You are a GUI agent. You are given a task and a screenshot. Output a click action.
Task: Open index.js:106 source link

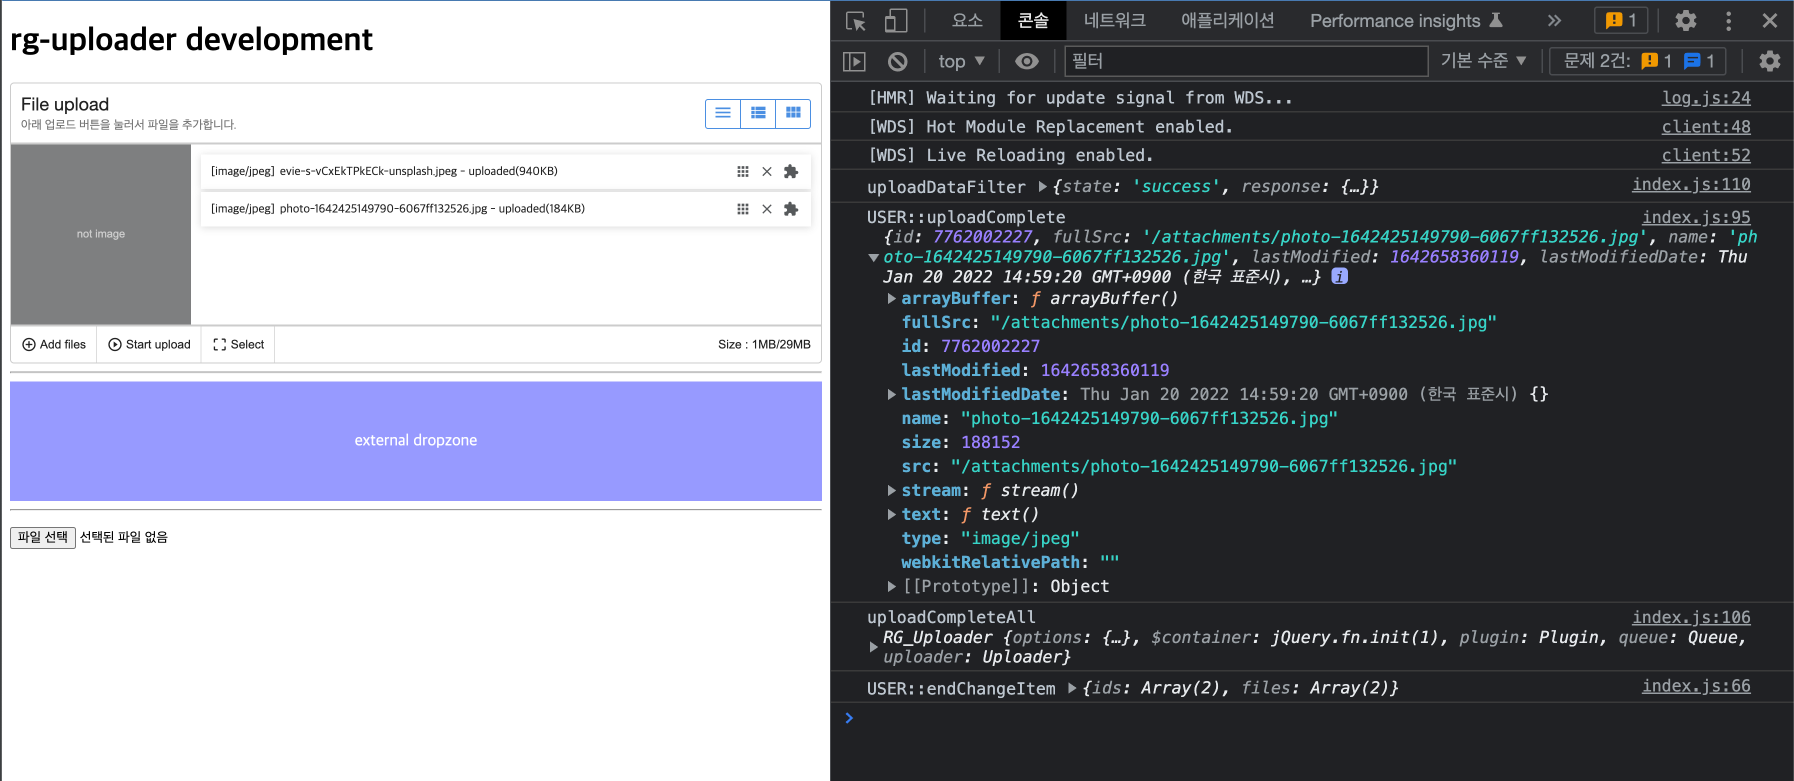(x=1691, y=618)
